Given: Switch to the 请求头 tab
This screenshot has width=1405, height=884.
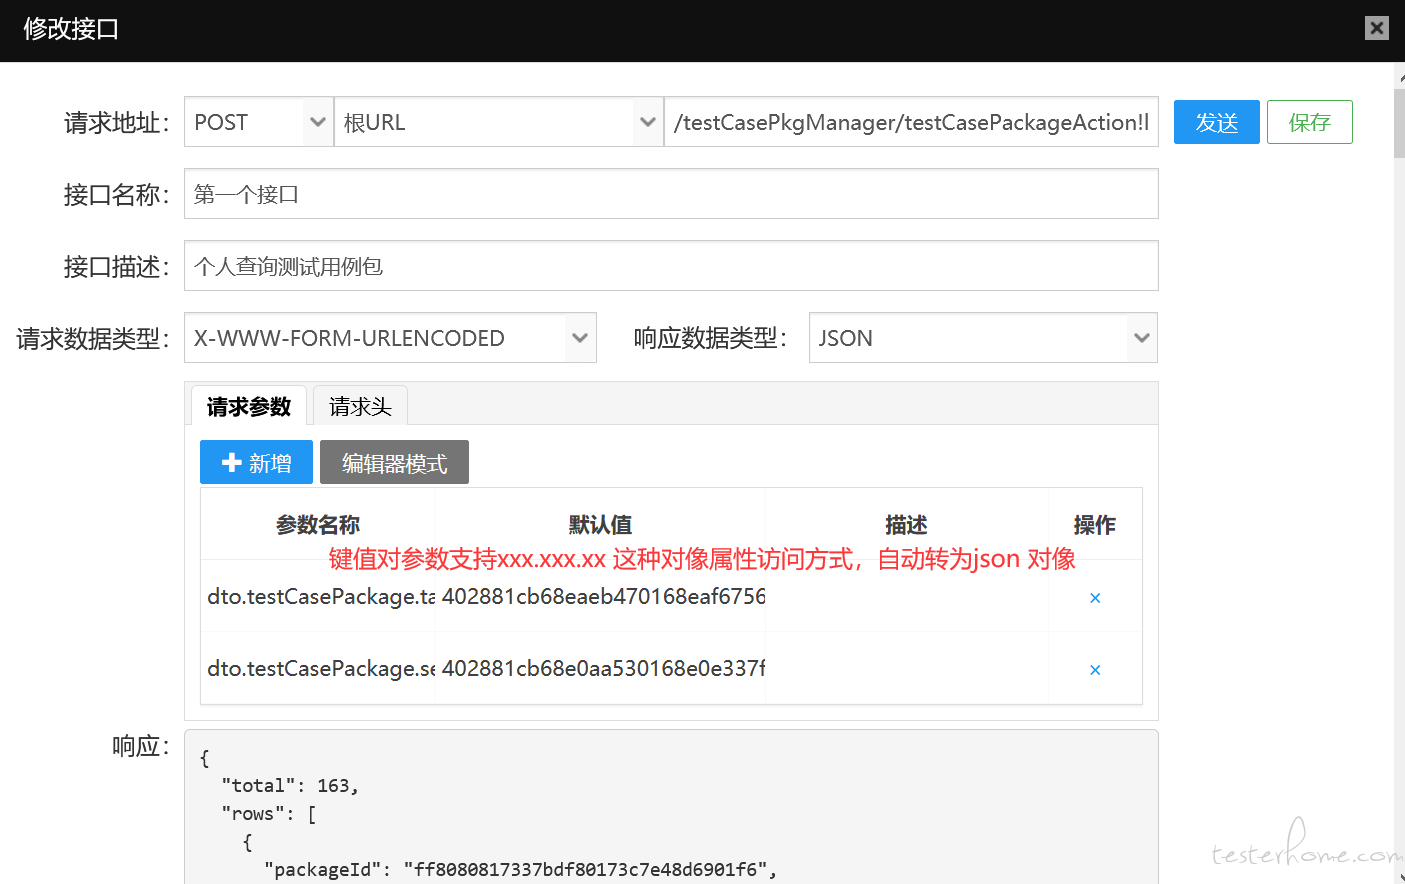Looking at the screenshot, I should click(x=360, y=406).
